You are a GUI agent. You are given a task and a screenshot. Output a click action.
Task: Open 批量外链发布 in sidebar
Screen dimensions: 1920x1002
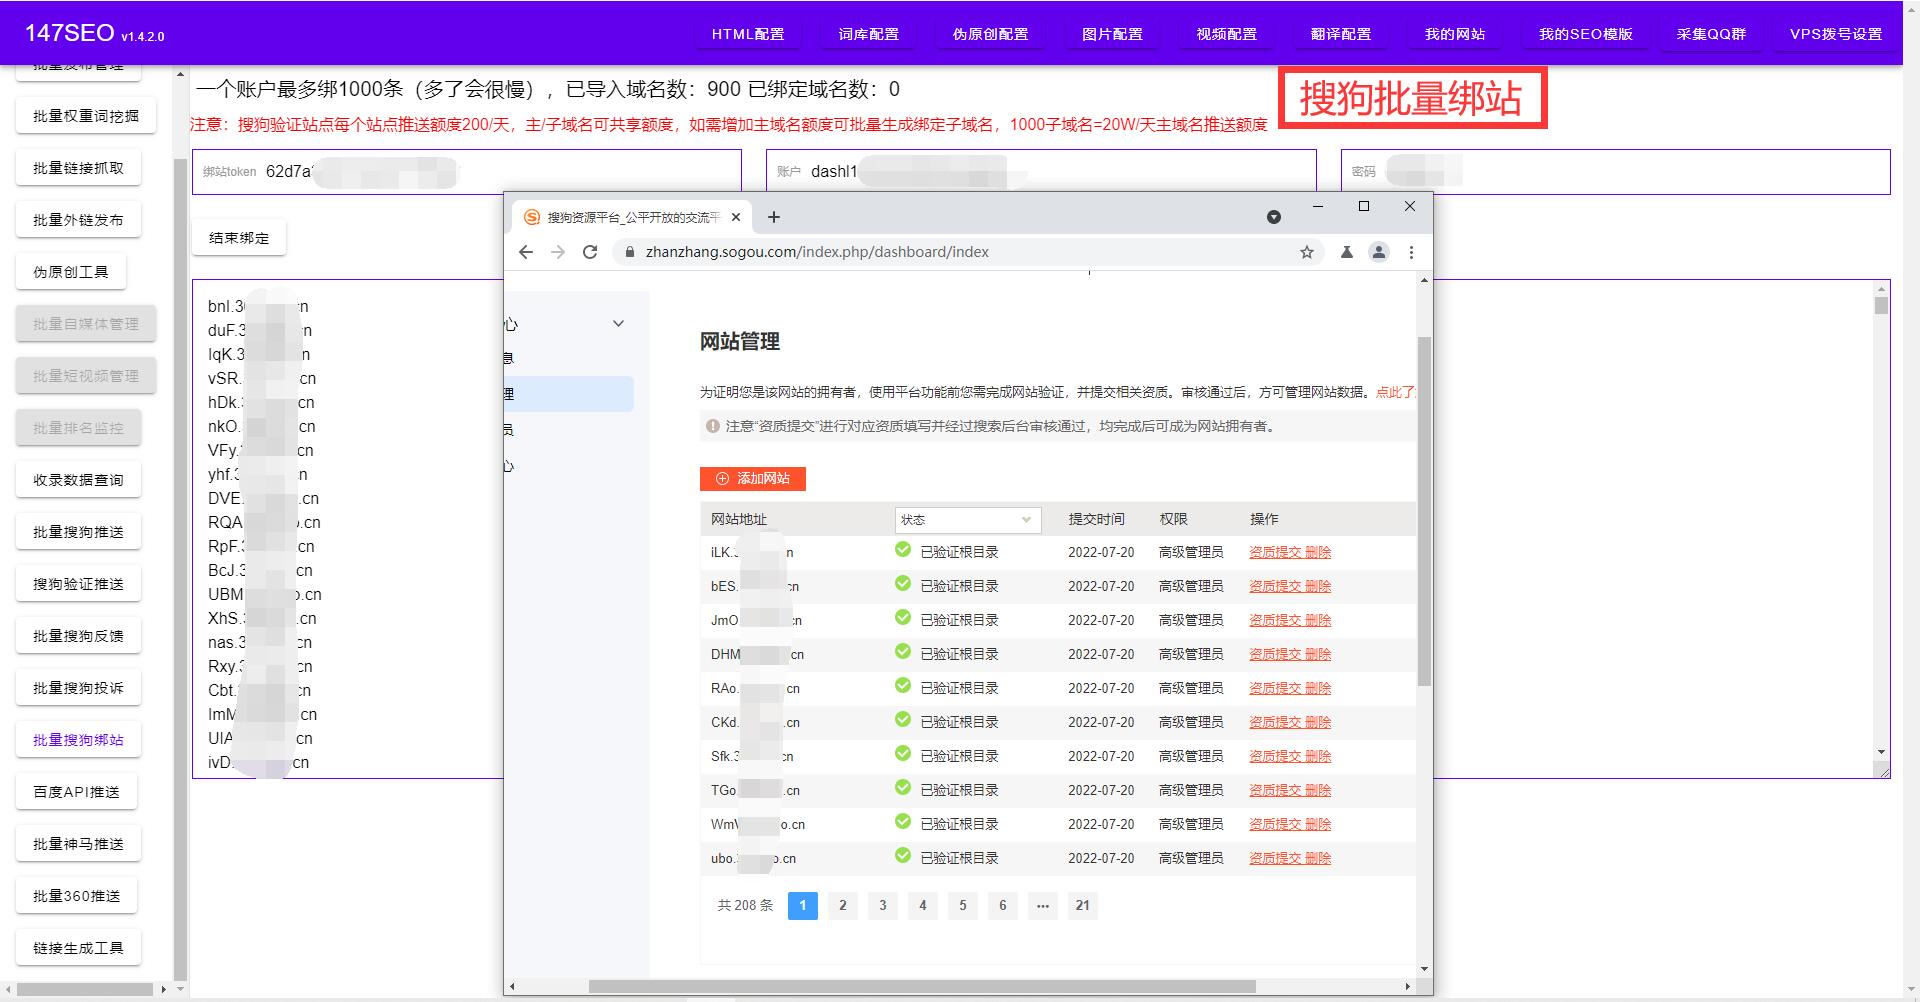78,220
